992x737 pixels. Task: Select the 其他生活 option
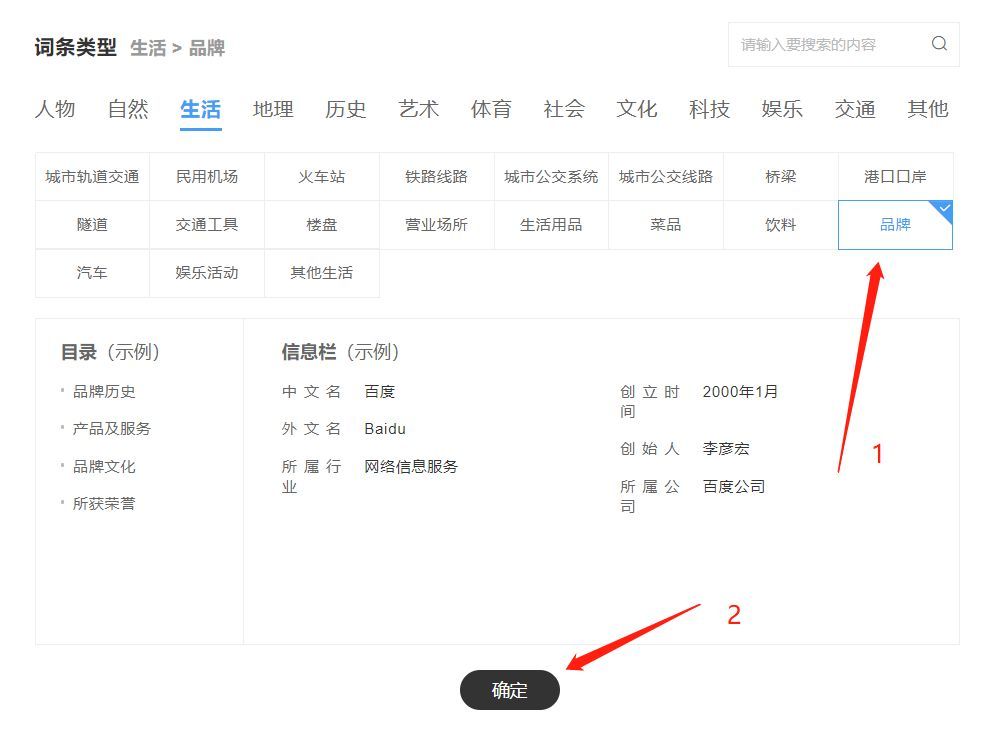(321, 273)
